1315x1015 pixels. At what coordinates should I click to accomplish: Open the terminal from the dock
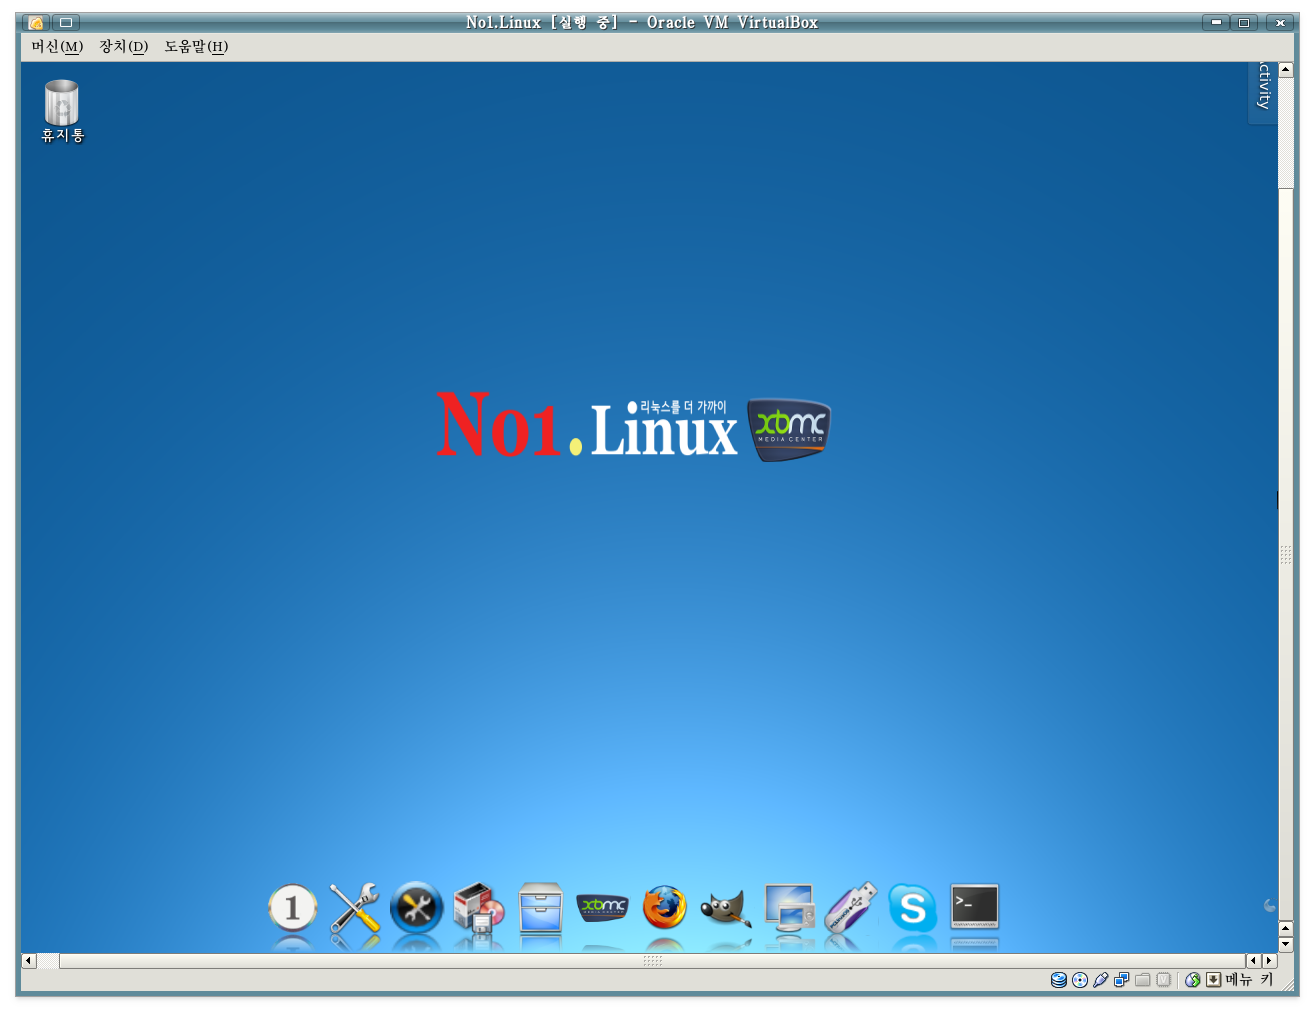click(975, 906)
